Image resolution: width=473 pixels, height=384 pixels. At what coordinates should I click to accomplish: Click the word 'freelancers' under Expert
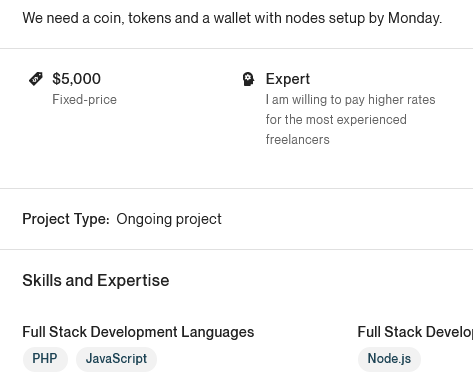pyautogui.click(x=297, y=140)
